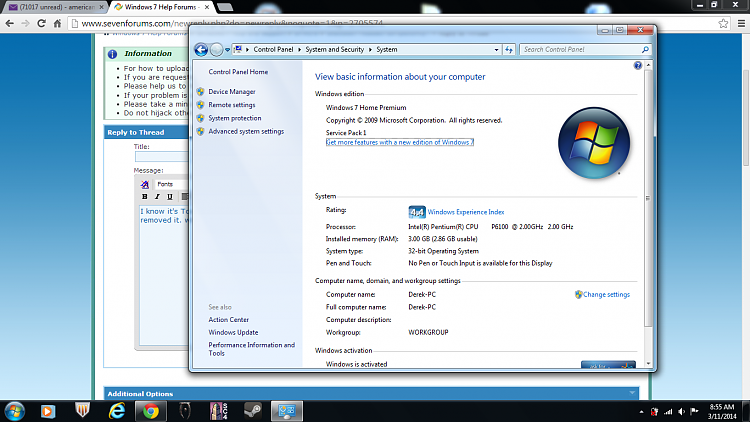Open System protection link

pyautogui.click(x=234, y=118)
